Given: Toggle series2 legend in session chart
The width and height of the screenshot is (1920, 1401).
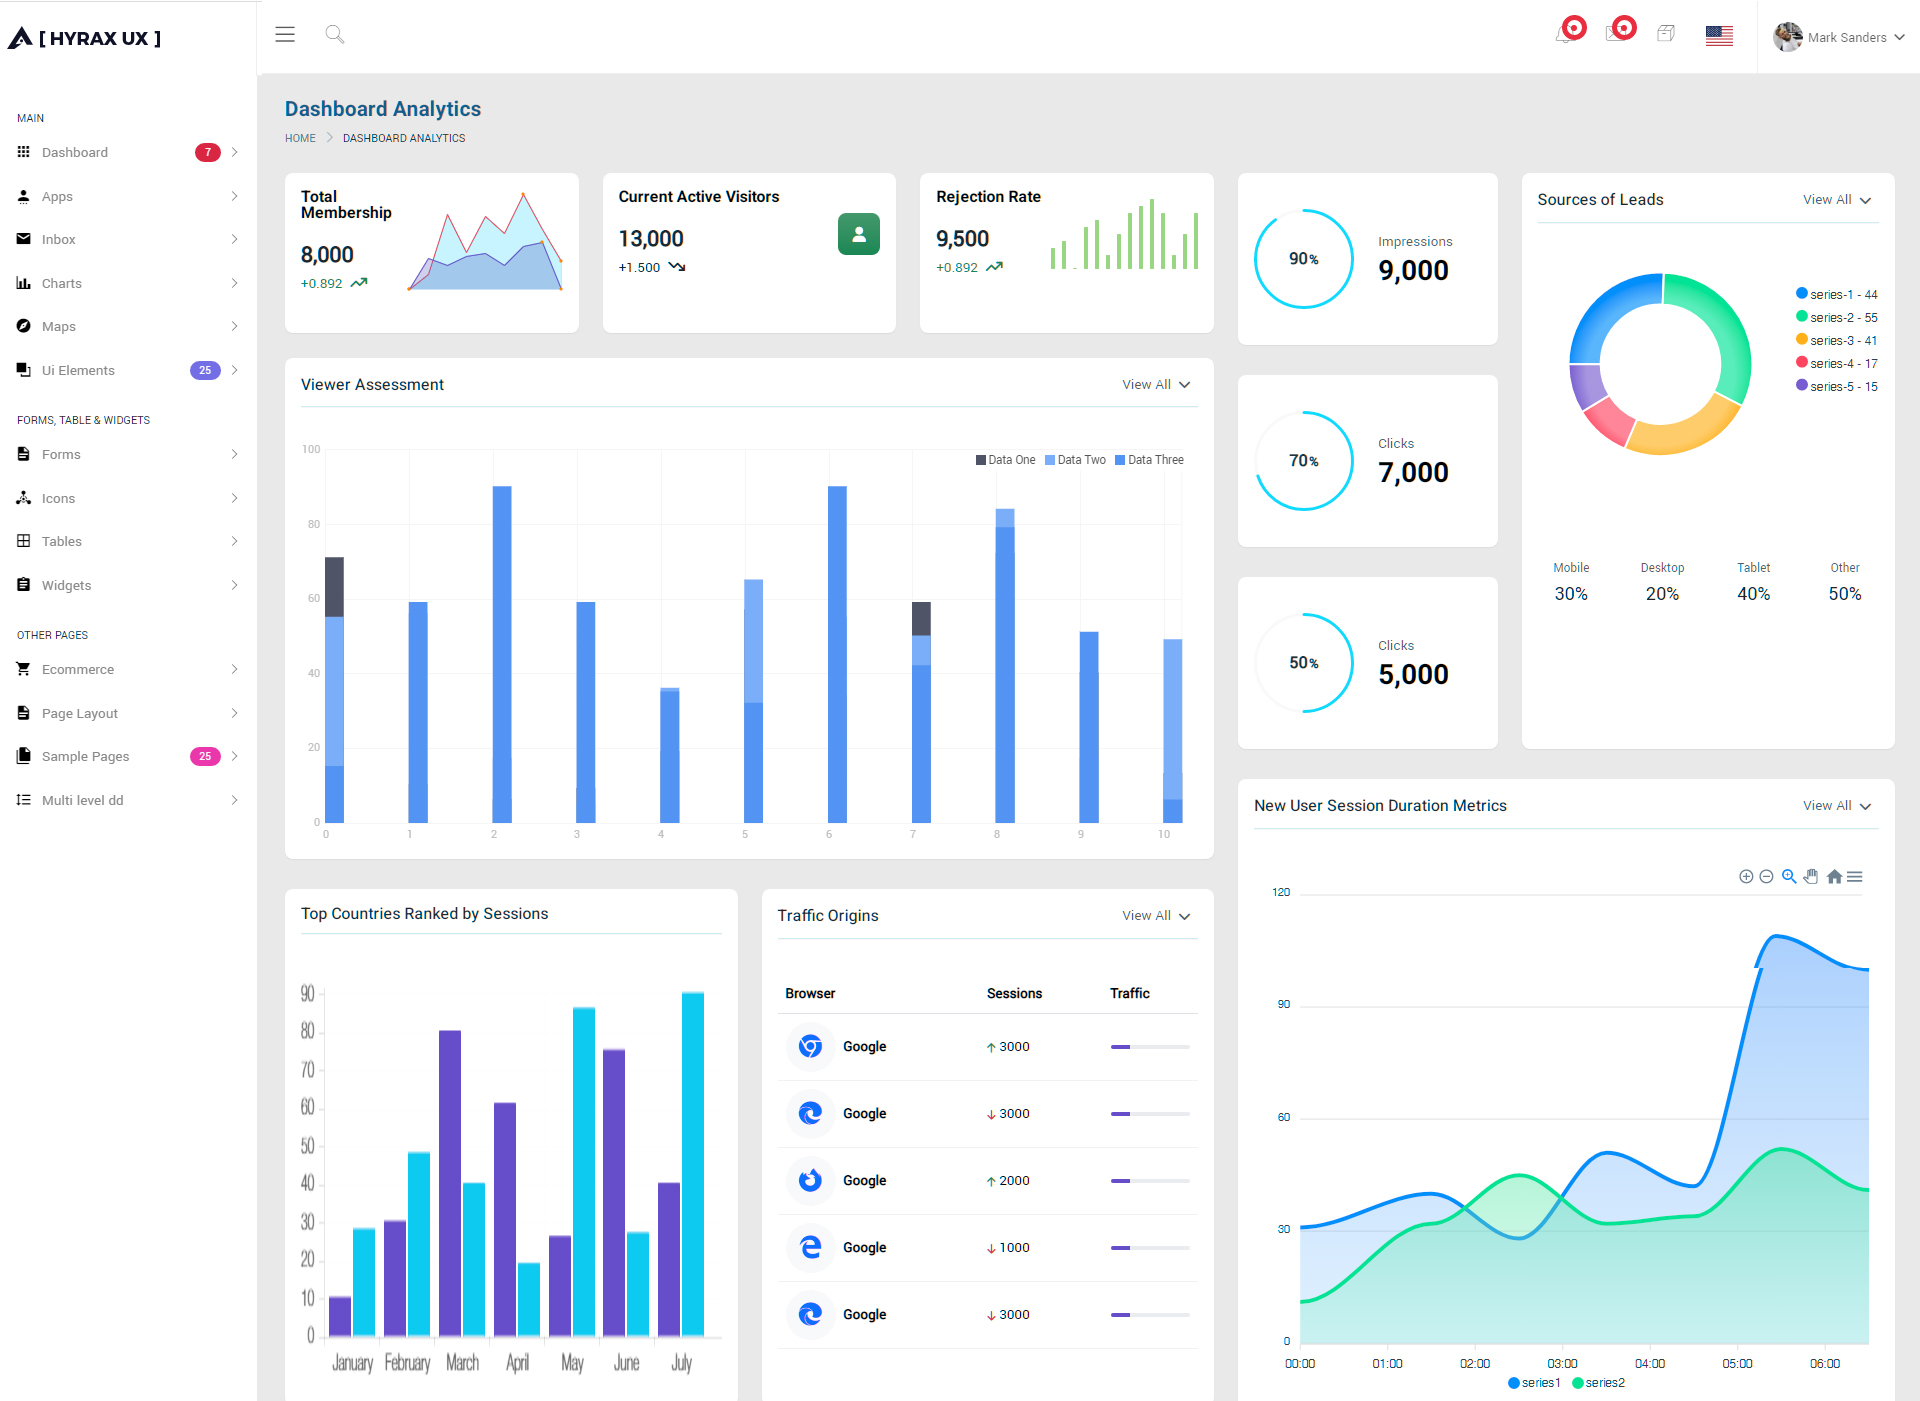Looking at the screenshot, I should pos(1599,1383).
